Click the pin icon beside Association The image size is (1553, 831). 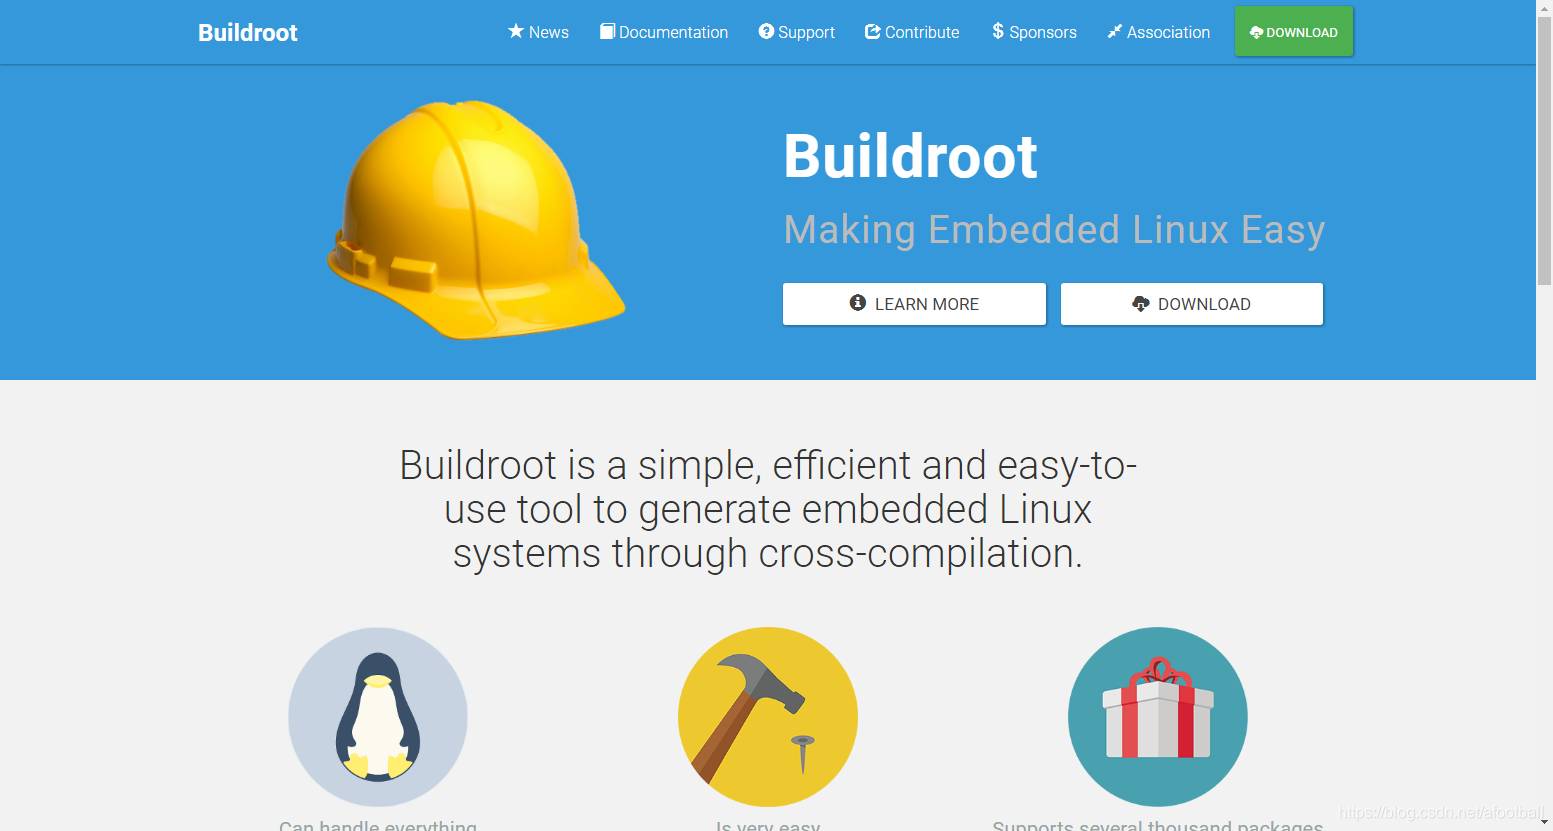click(1115, 32)
